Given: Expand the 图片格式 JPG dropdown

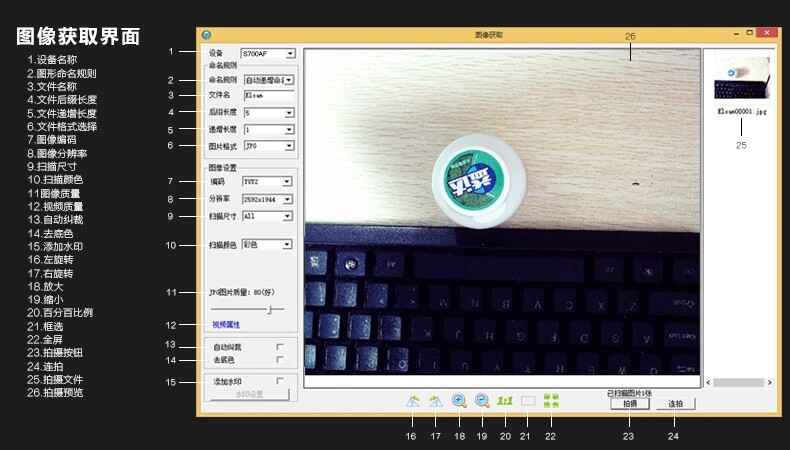Looking at the screenshot, I should (269, 146).
